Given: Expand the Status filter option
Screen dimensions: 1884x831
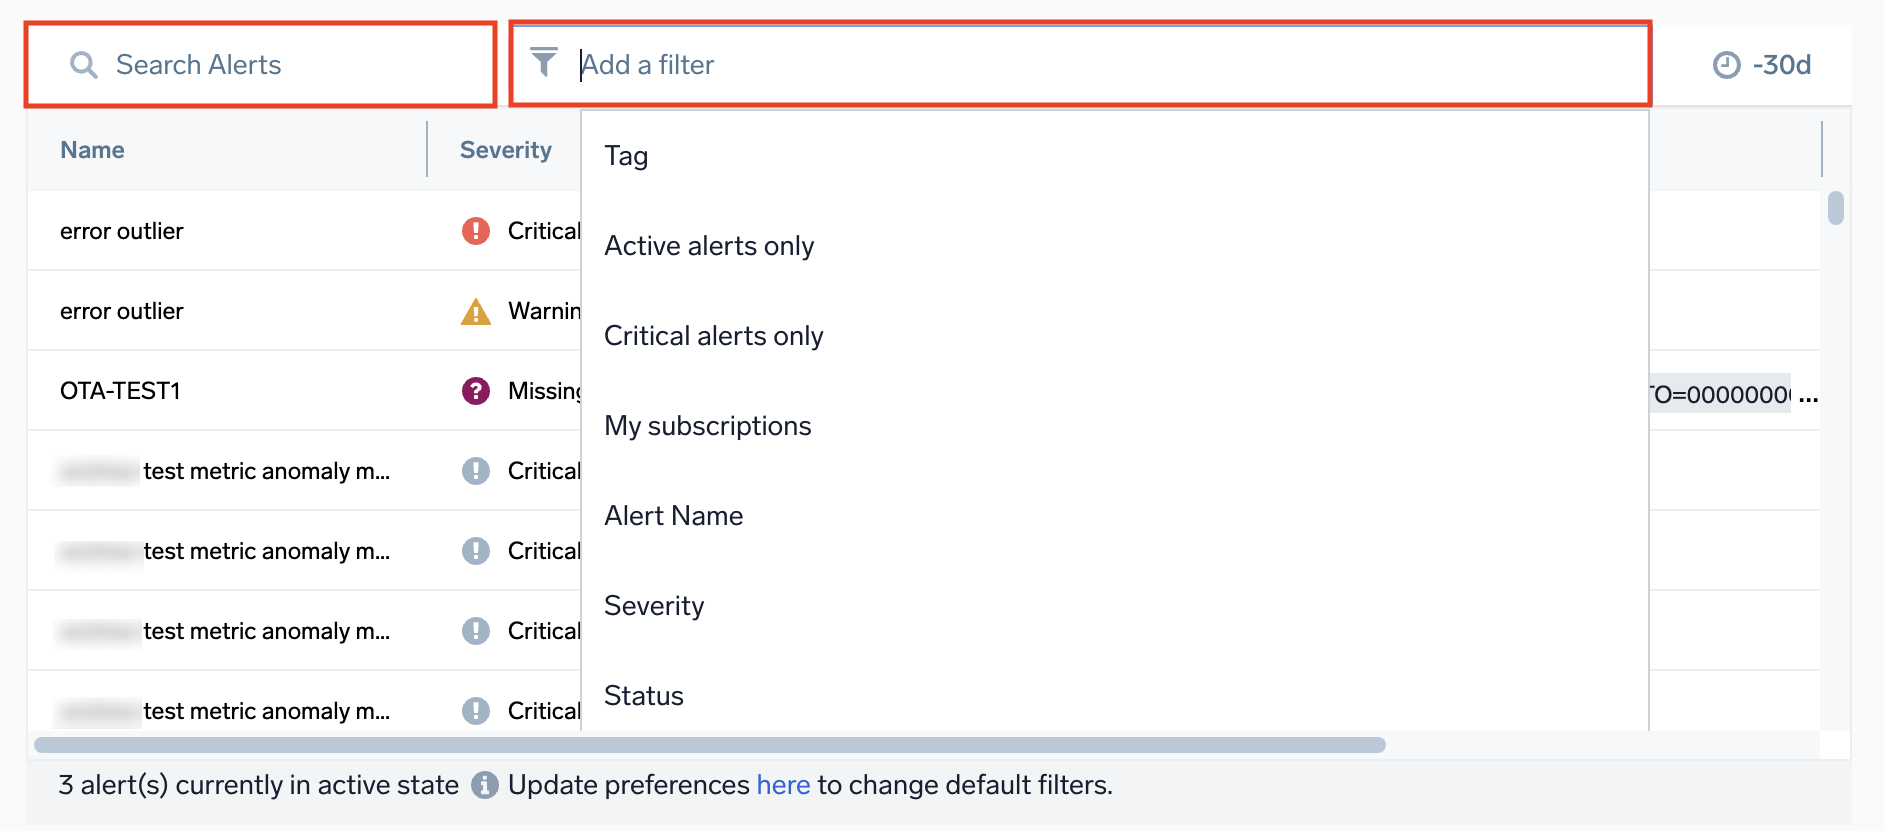Looking at the screenshot, I should pos(644,696).
